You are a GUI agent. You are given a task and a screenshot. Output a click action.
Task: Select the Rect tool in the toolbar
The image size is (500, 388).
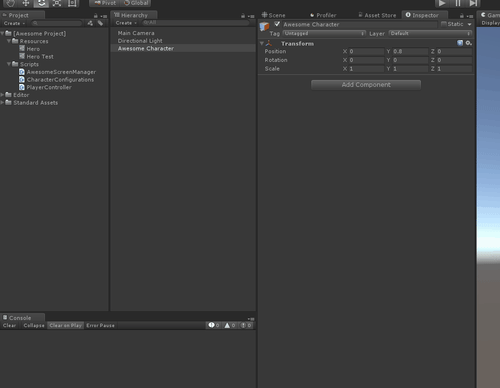[x=72, y=3]
